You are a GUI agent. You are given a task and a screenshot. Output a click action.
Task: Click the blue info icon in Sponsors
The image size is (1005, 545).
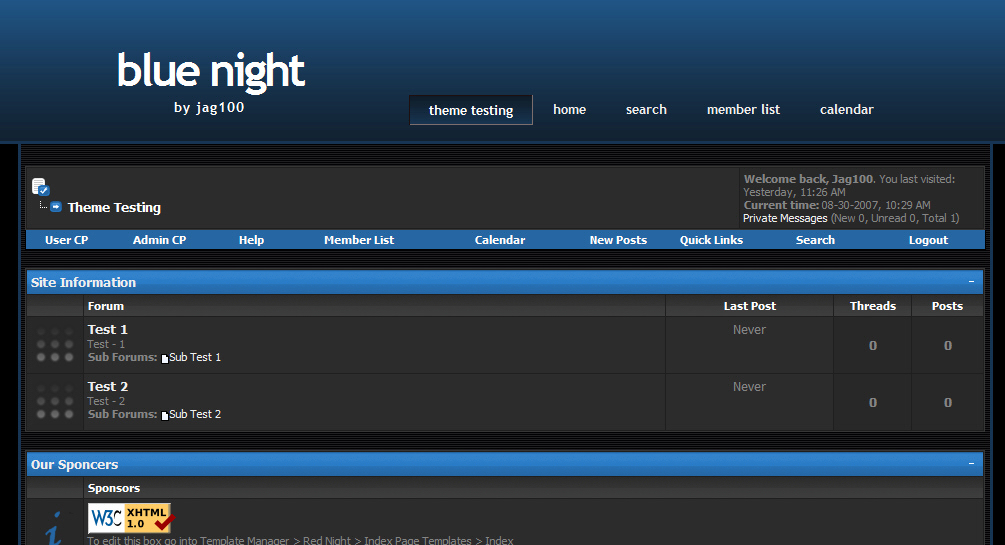(54, 528)
